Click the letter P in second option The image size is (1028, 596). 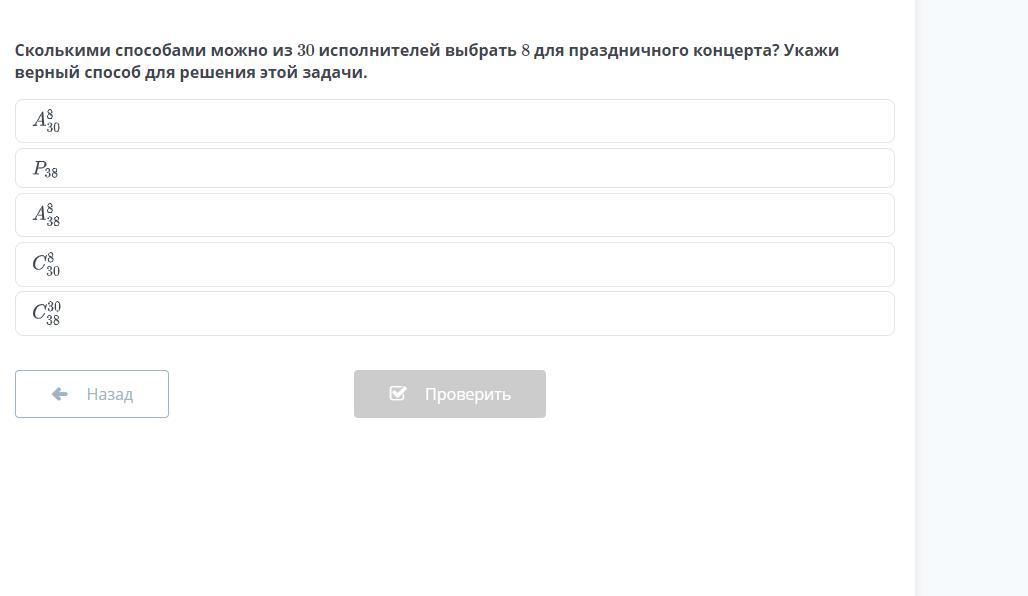pyautogui.click(x=39, y=167)
